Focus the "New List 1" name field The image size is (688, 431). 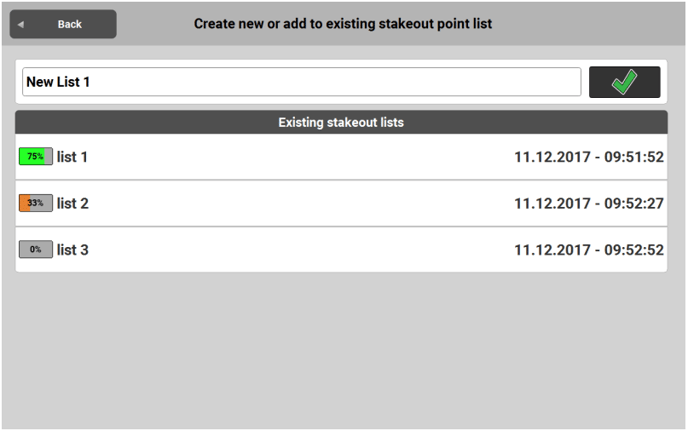point(300,82)
